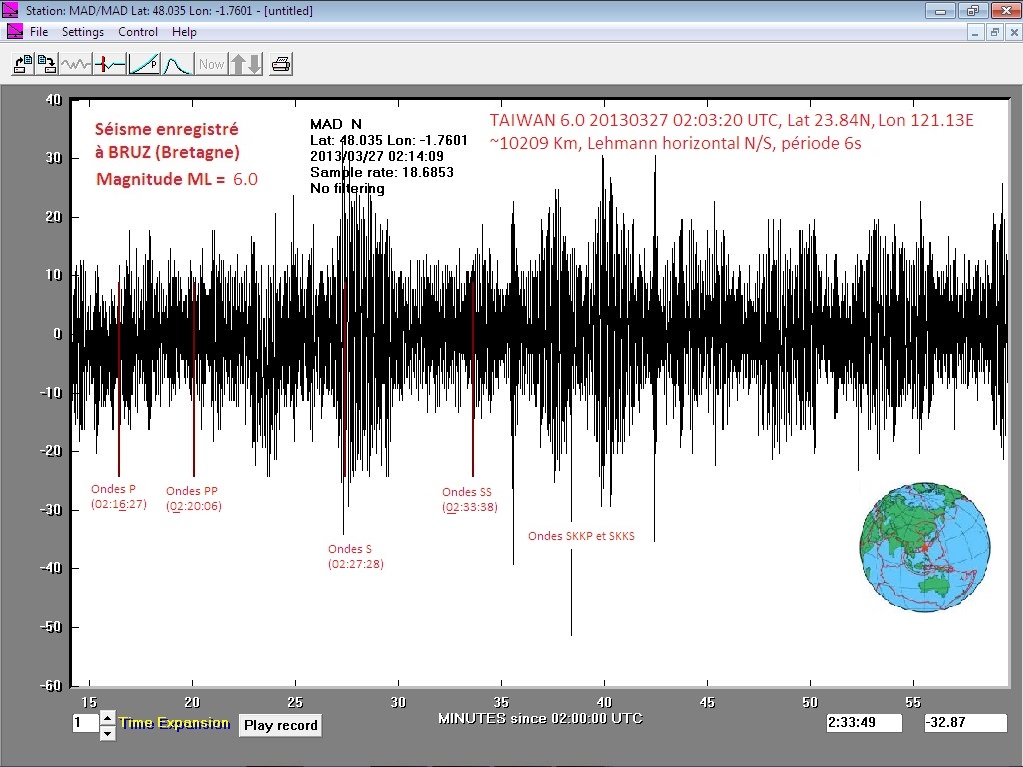Click the open file toolbar icon
The image size is (1023, 767).
(22, 65)
